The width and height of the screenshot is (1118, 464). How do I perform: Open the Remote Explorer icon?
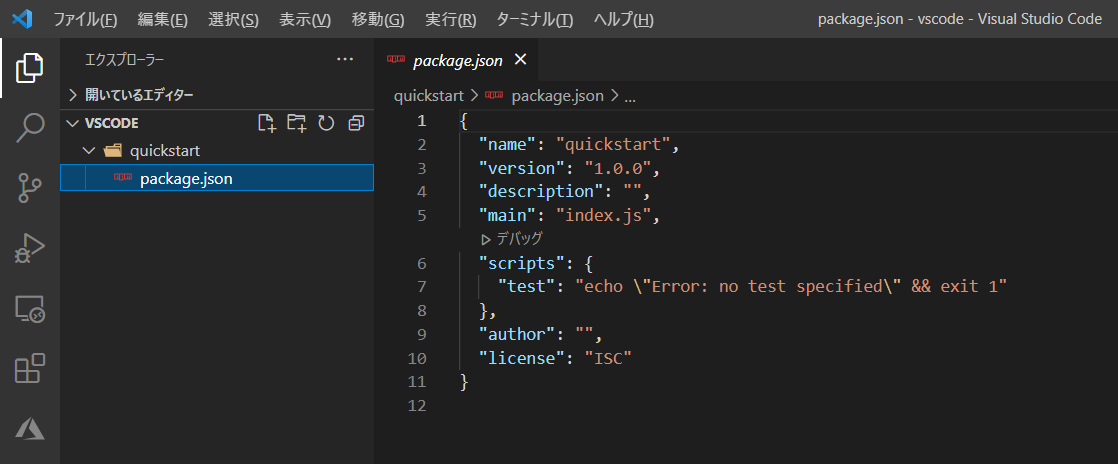click(29, 309)
